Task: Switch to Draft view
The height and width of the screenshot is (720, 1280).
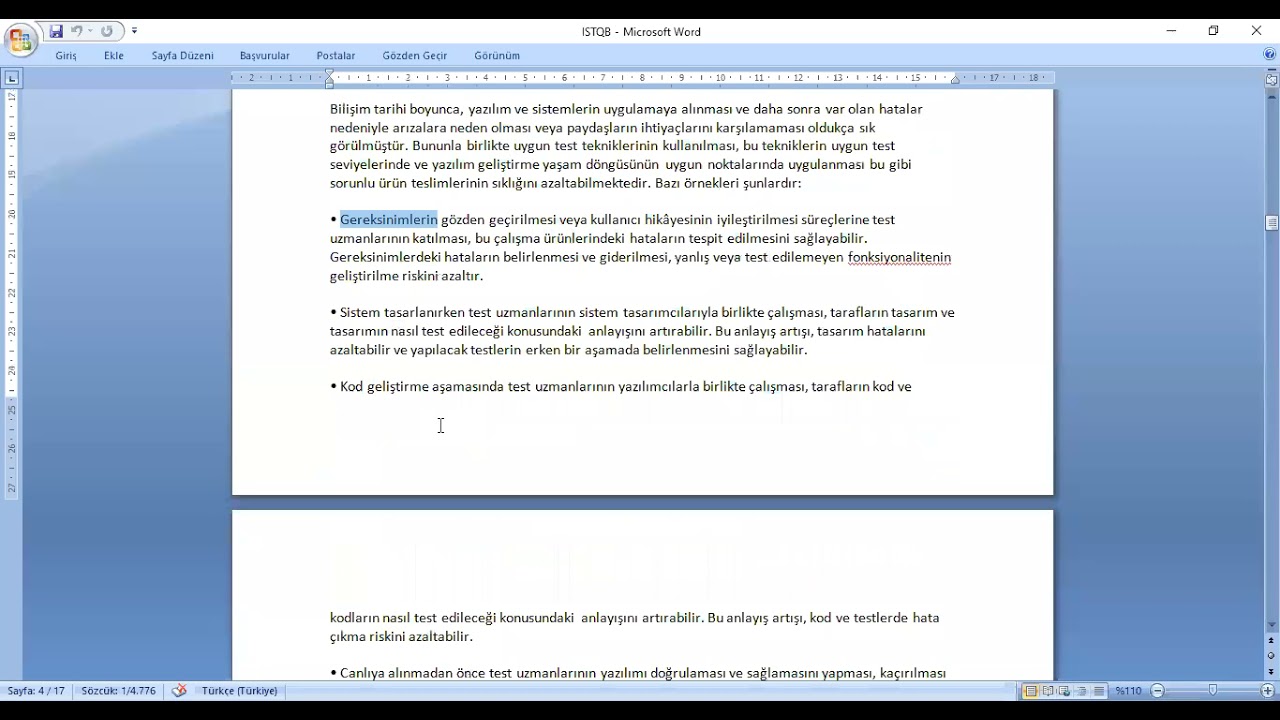Action: [x=1098, y=691]
